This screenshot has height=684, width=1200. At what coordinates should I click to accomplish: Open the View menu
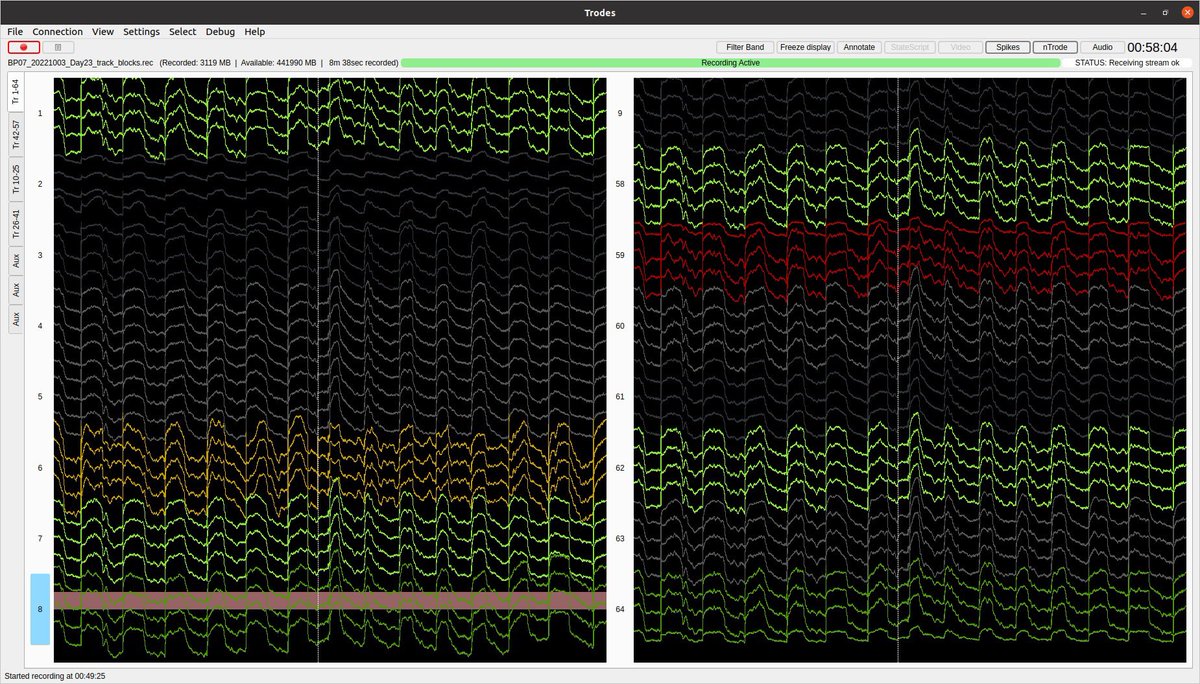102,31
